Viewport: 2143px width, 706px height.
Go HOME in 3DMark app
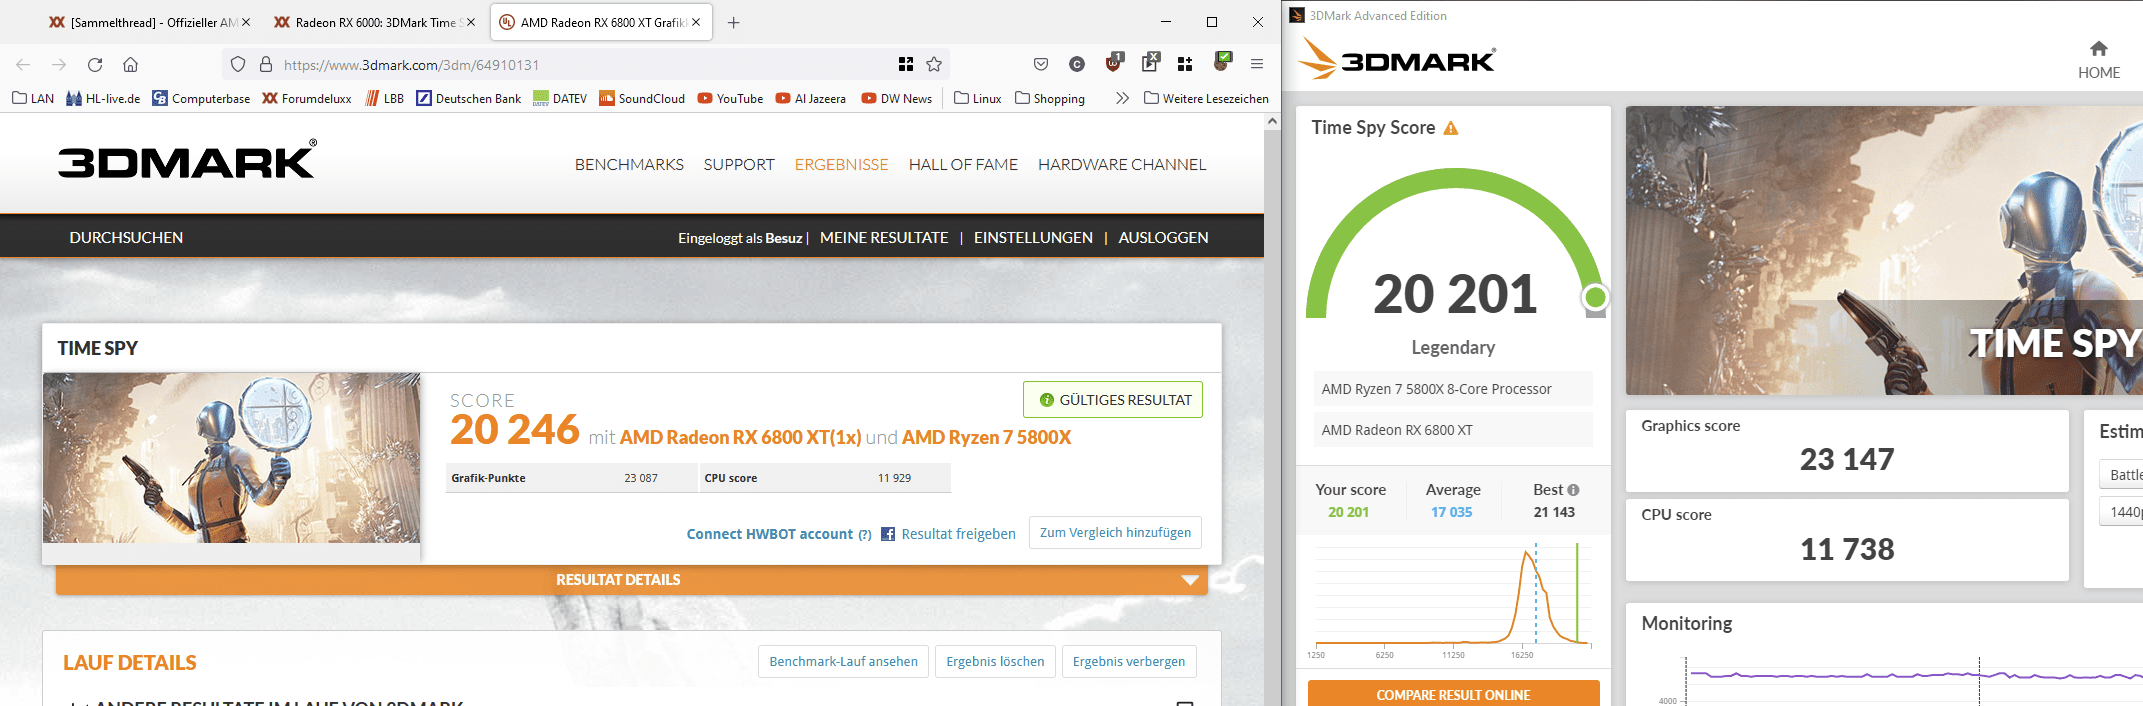pyautogui.click(x=2099, y=60)
